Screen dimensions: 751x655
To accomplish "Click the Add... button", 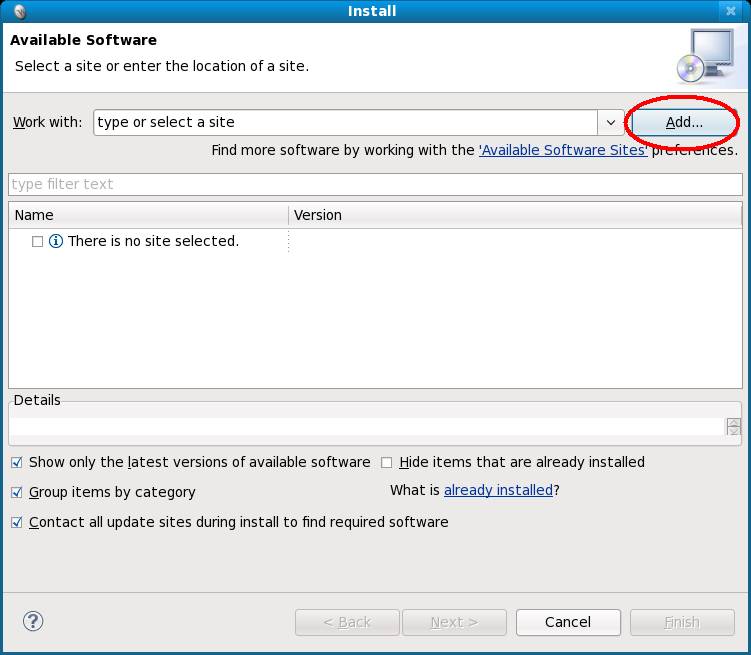I will (684, 123).
